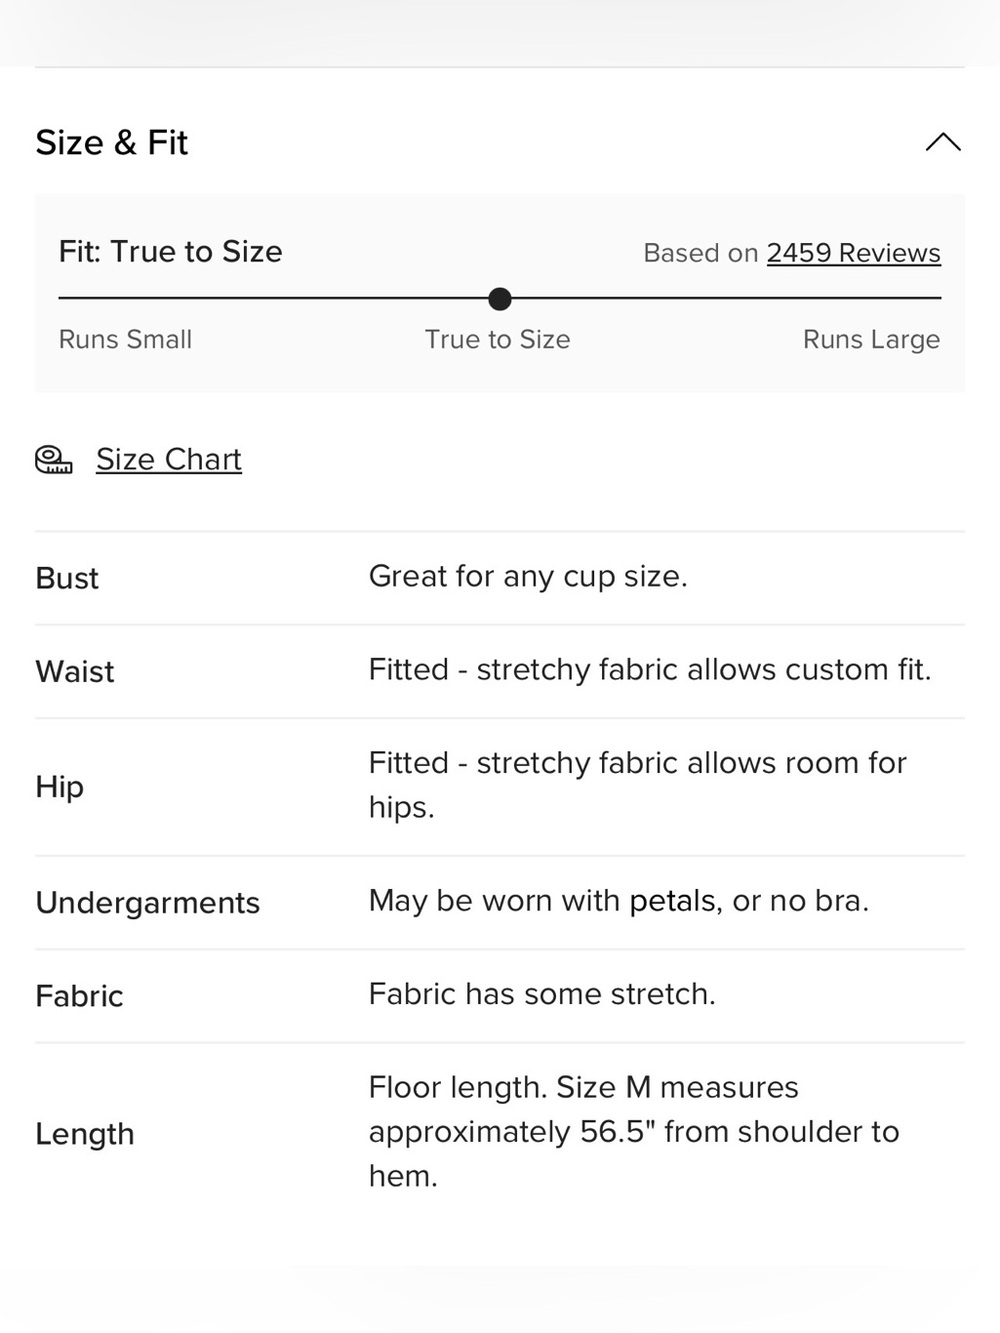Click the Fit: True to Size title
Image resolution: width=1000 pixels, height=1333 pixels.
170,251
